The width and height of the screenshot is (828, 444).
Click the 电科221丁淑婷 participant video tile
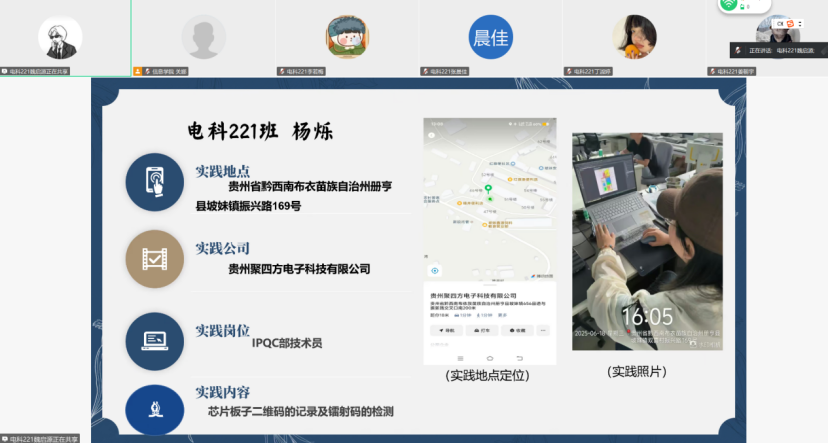tap(633, 37)
